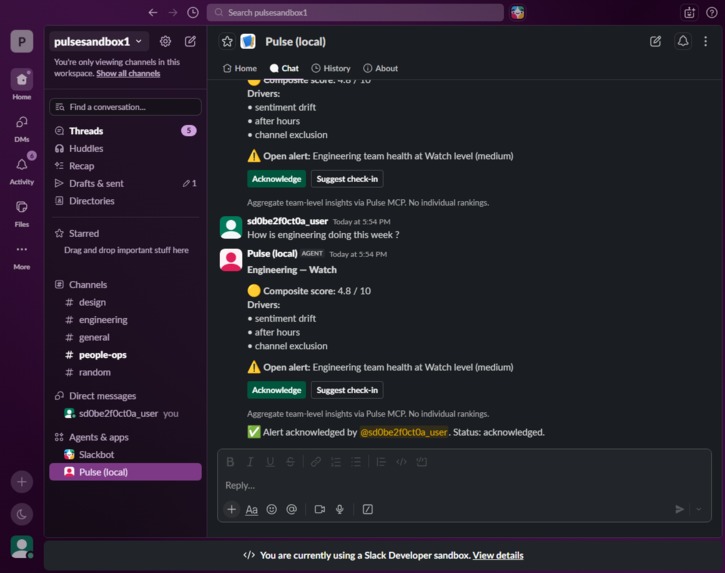Click @sd0be2f0ct0a_user mention
This screenshot has height=573, width=725.
[404, 432]
